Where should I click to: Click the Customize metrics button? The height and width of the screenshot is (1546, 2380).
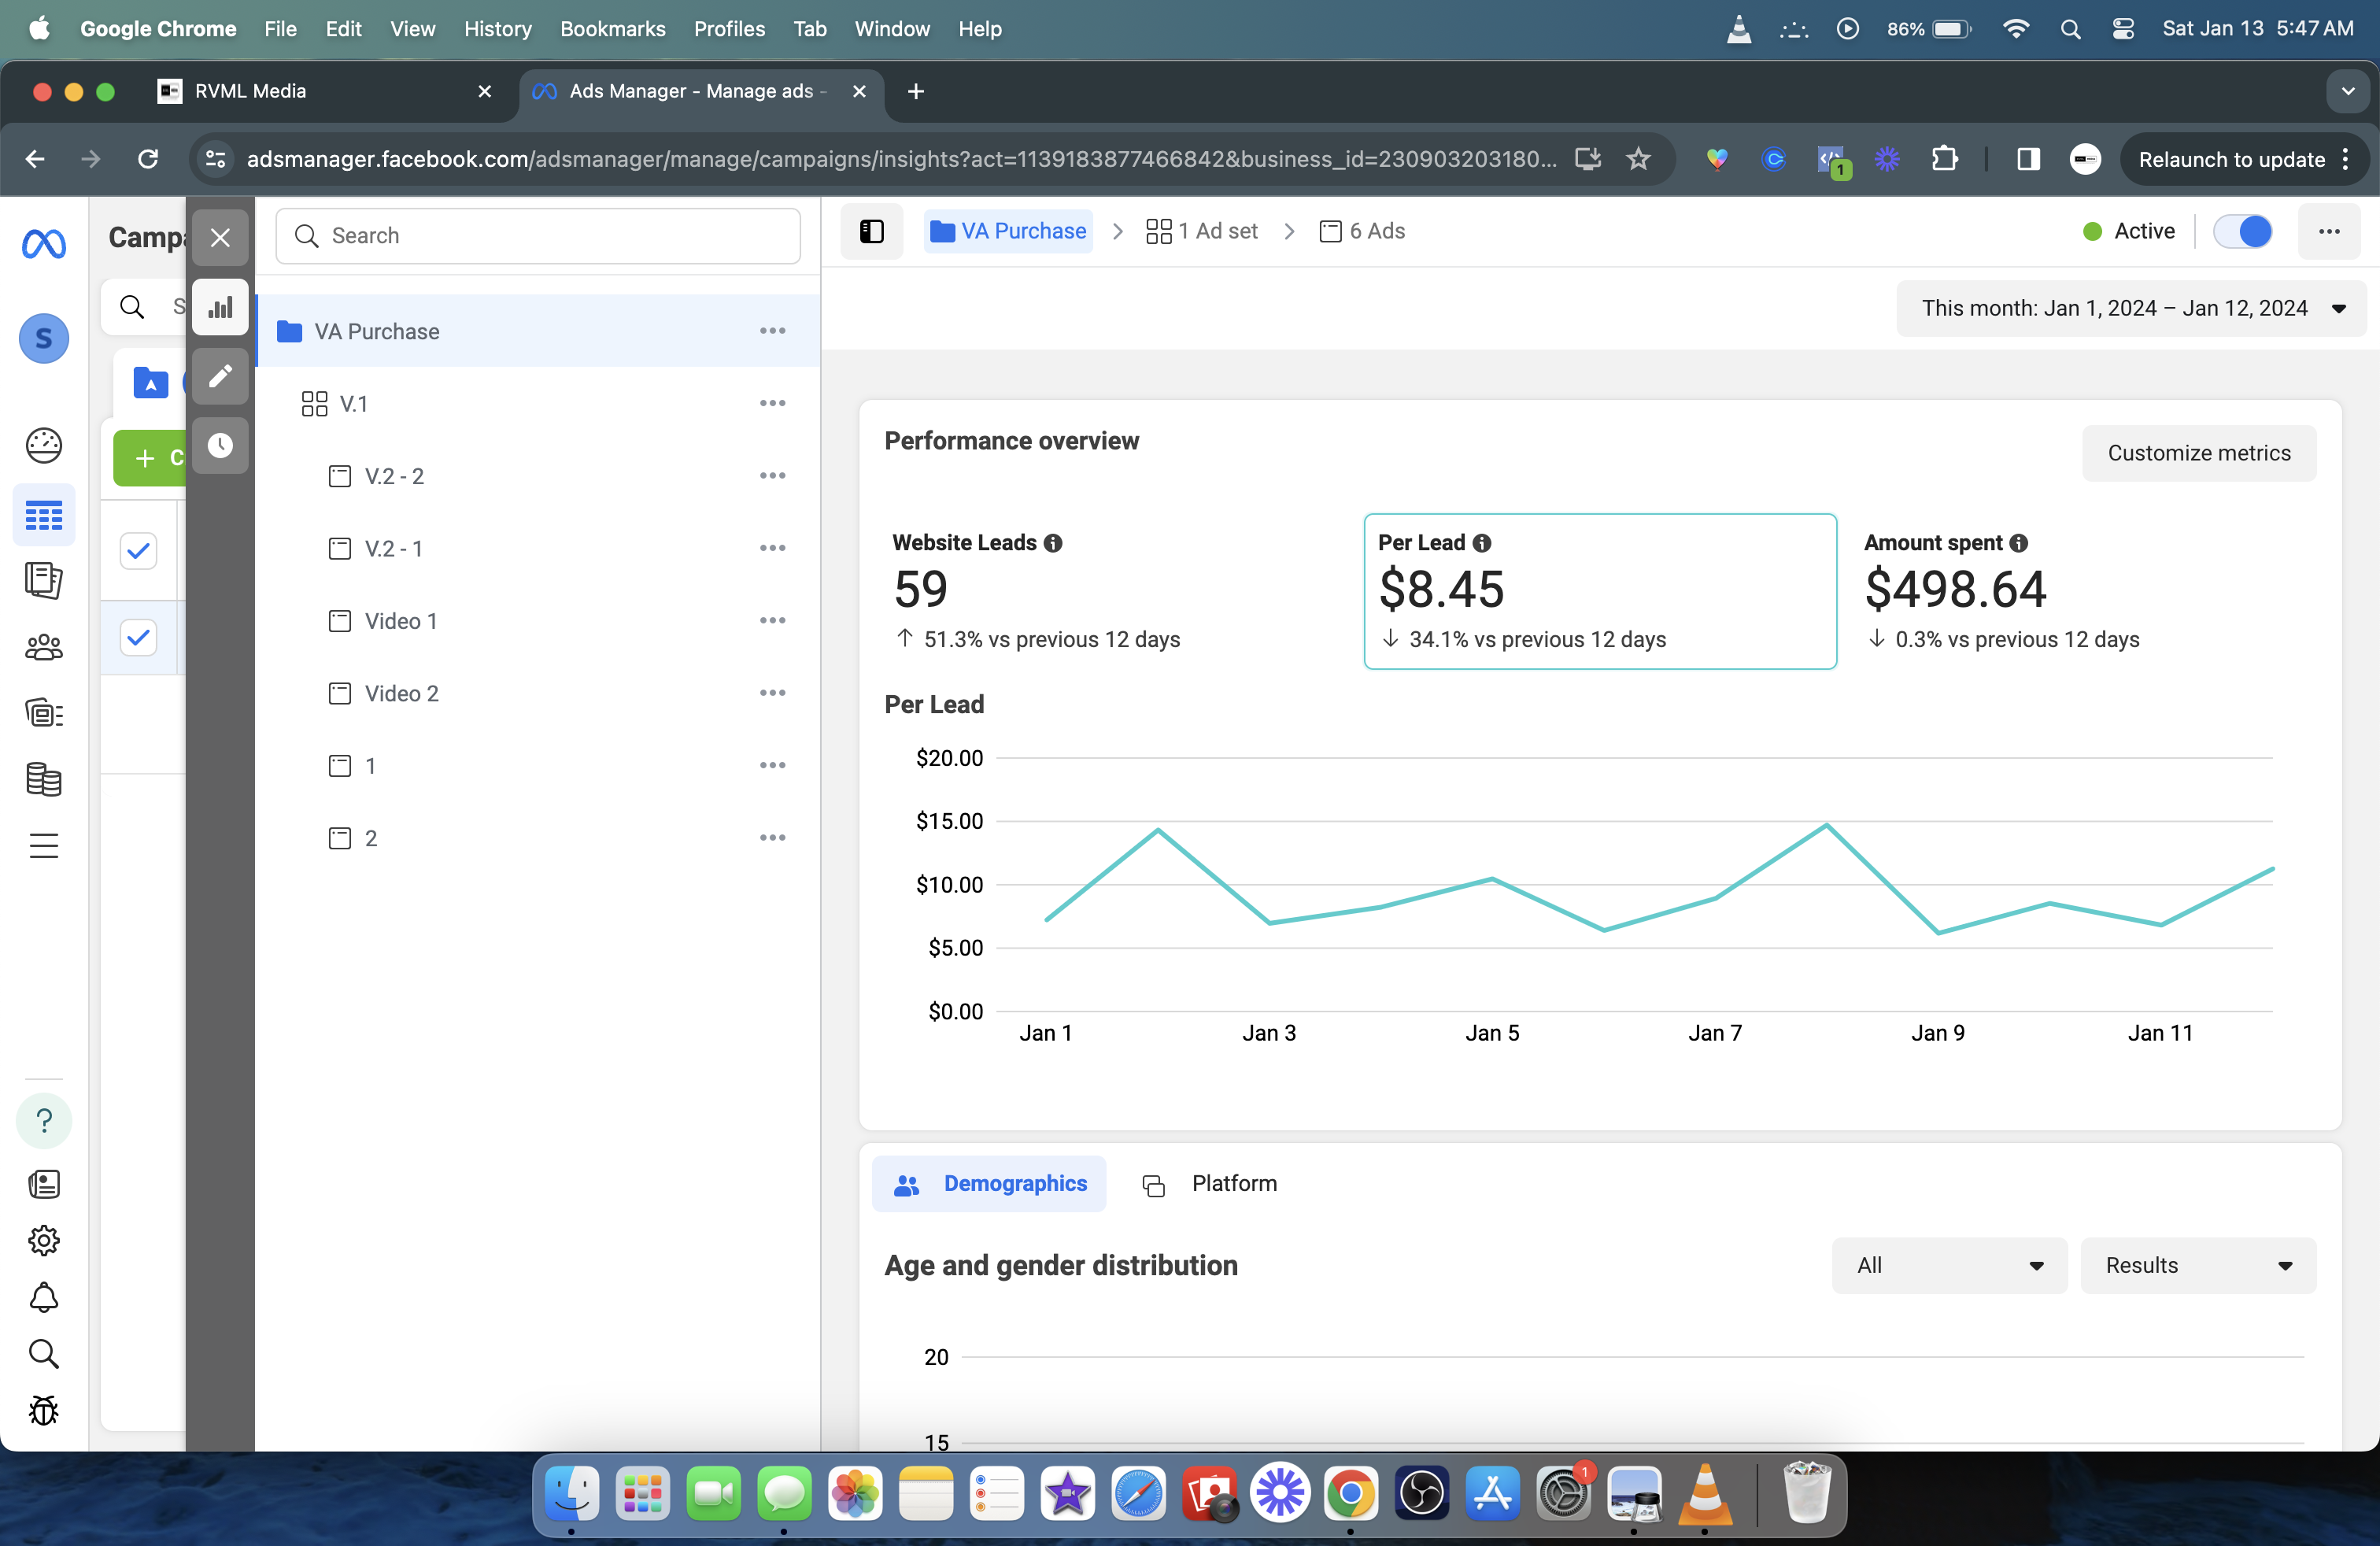[2199, 453]
